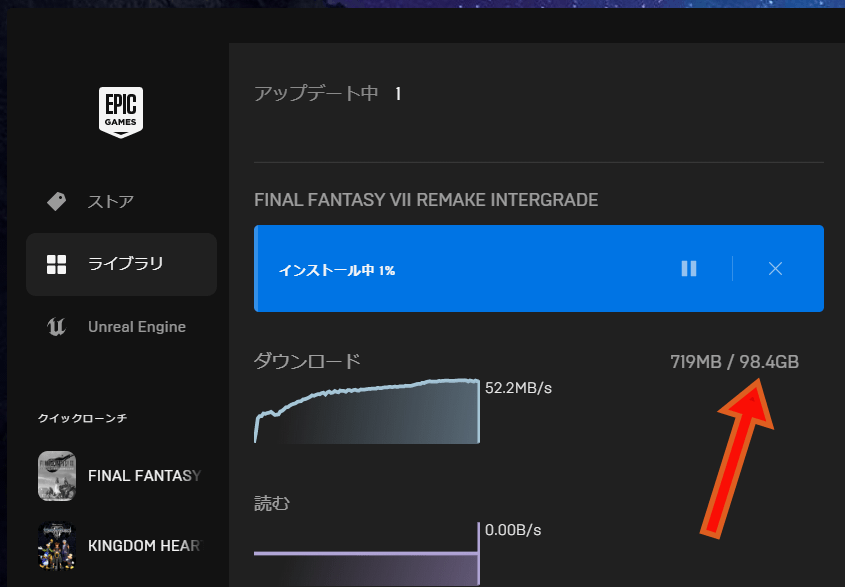Select the FINAL FANTASY quick launch label
This screenshot has width=845, height=587.
click(144, 476)
